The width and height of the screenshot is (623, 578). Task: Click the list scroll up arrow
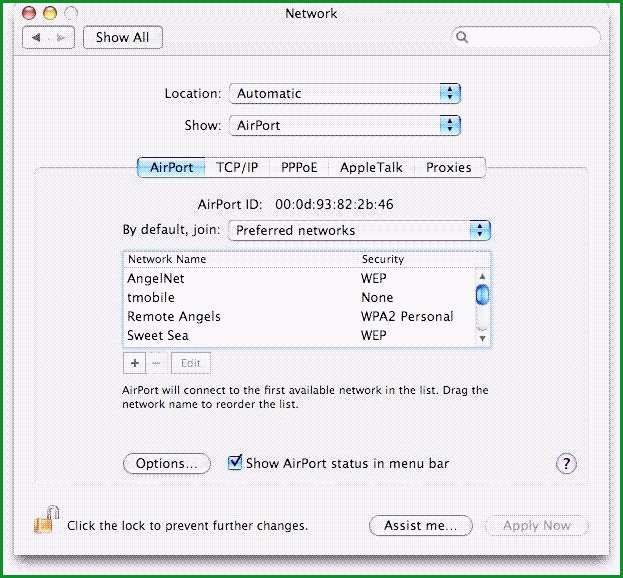(482, 276)
